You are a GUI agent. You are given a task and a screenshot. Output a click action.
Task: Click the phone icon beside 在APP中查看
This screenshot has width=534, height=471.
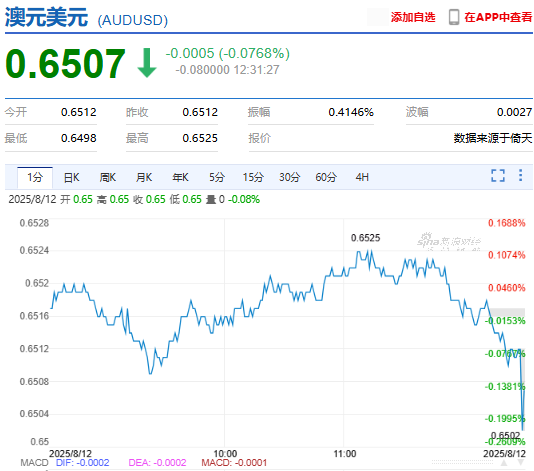coord(453,17)
